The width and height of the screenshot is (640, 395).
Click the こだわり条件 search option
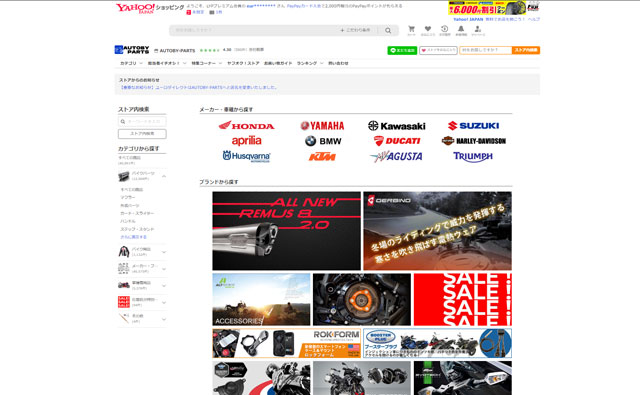[356, 30]
